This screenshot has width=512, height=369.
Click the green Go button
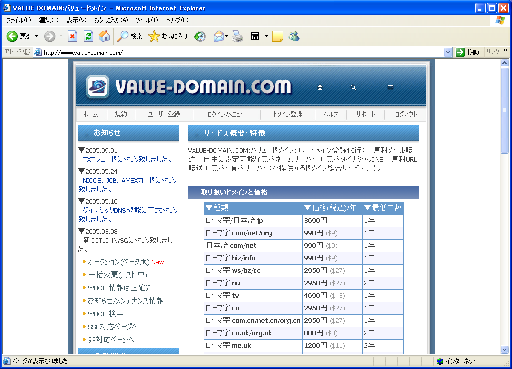click(467, 52)
